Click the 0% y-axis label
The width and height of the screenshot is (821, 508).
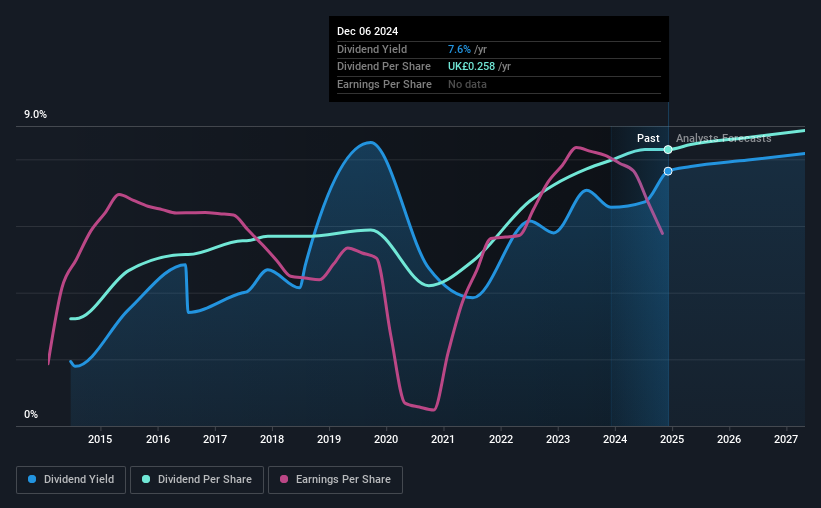click(31, 414)
